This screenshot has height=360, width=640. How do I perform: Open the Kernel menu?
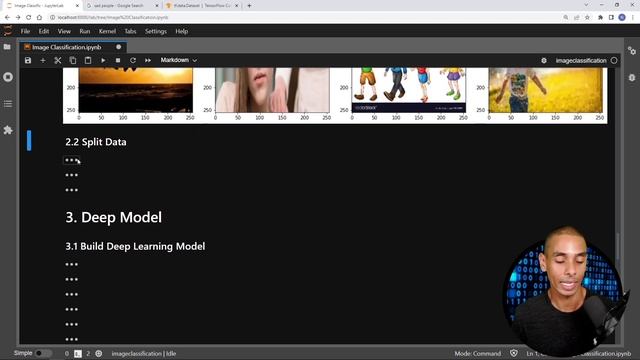point(107,31)
